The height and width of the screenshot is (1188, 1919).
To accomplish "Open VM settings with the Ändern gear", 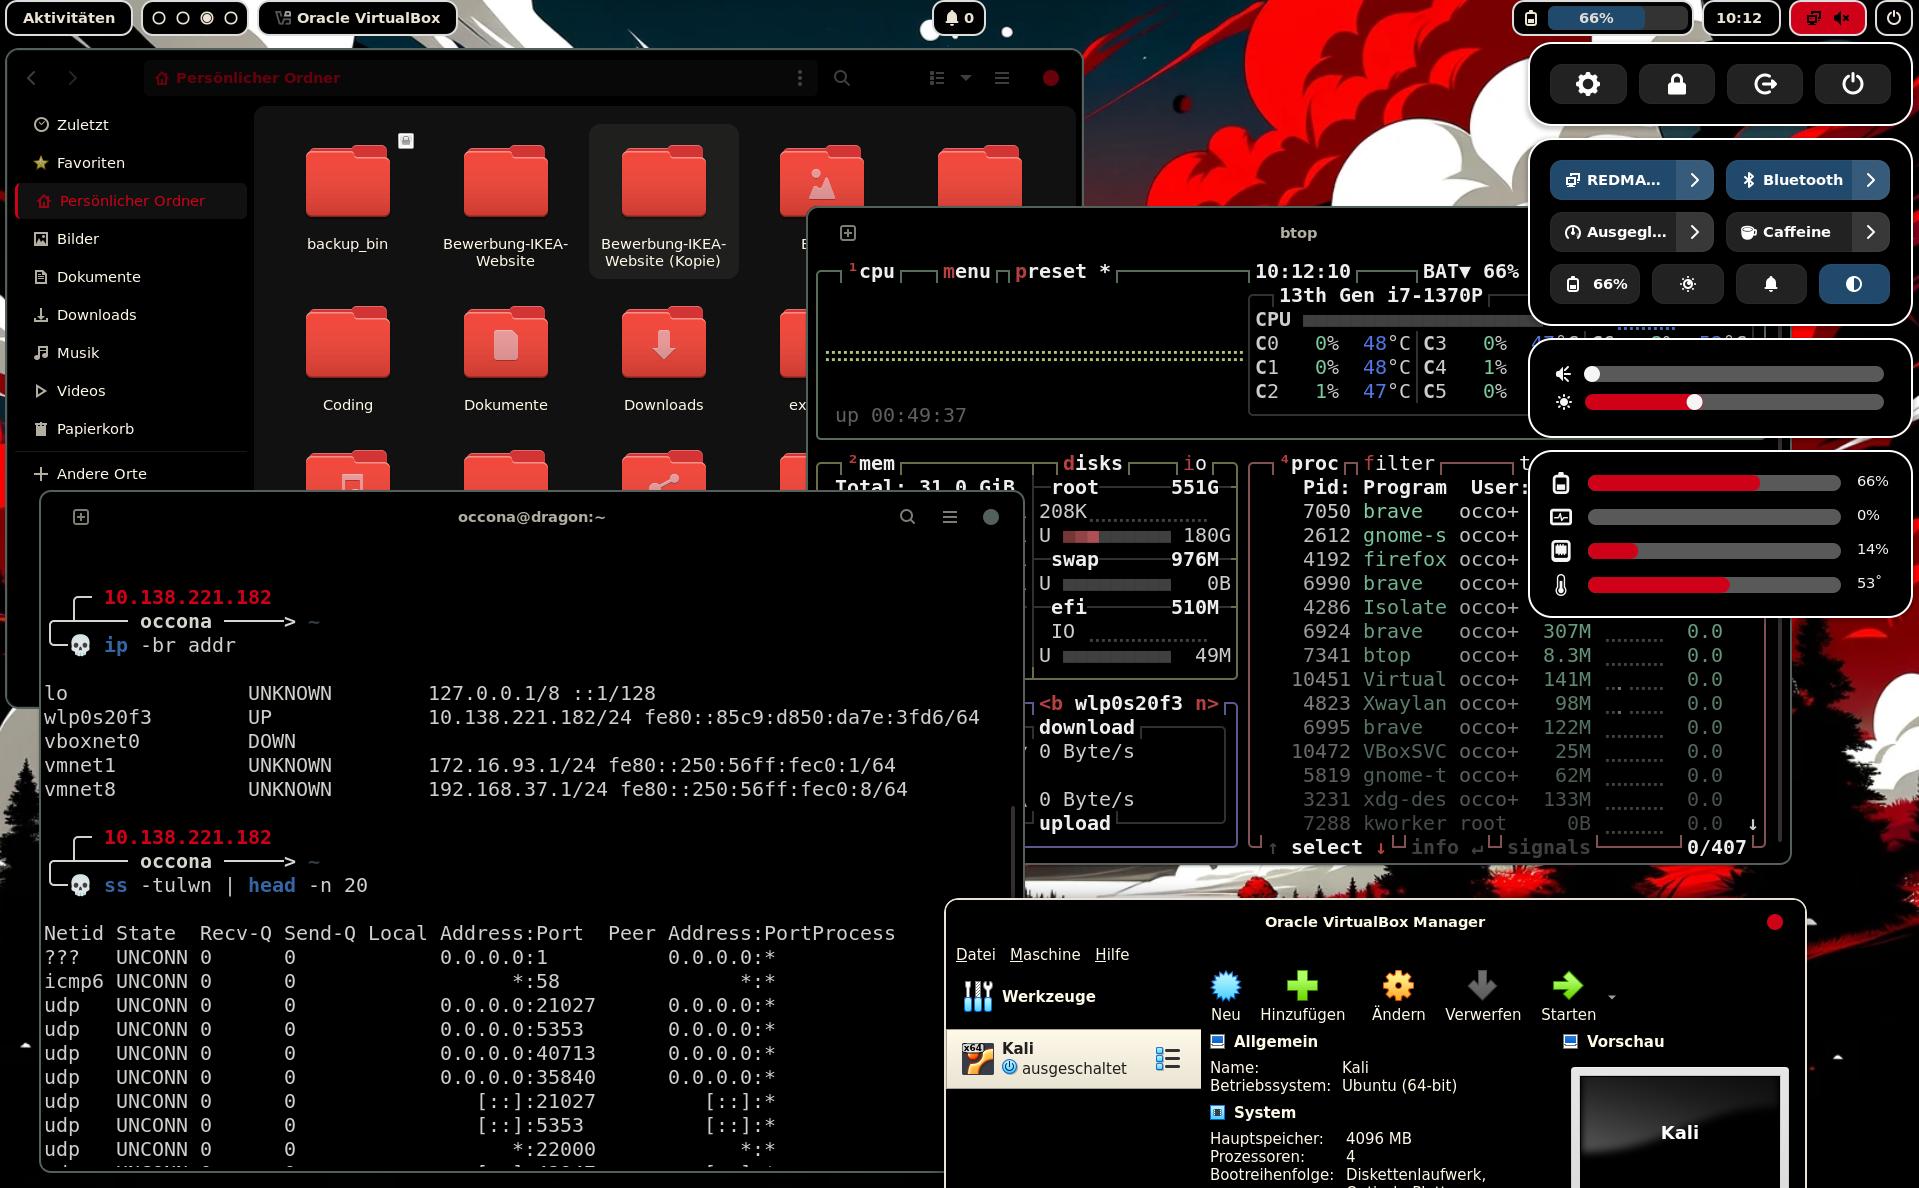I will [1397, 987].
